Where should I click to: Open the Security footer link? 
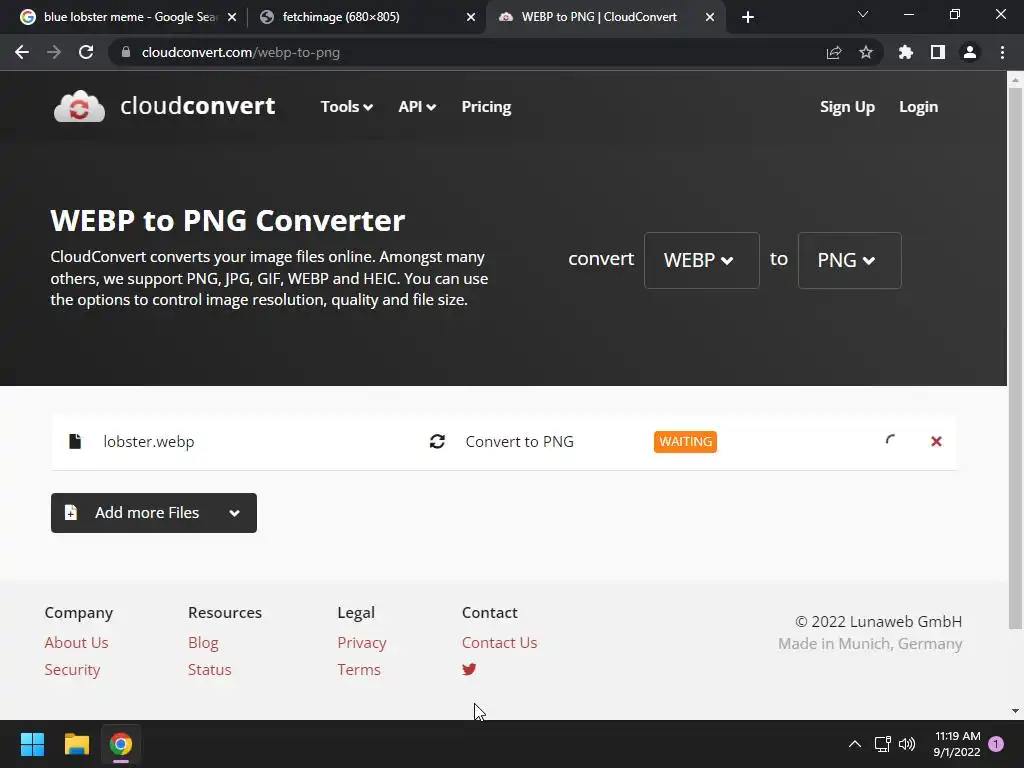click(x=72, y=669)
